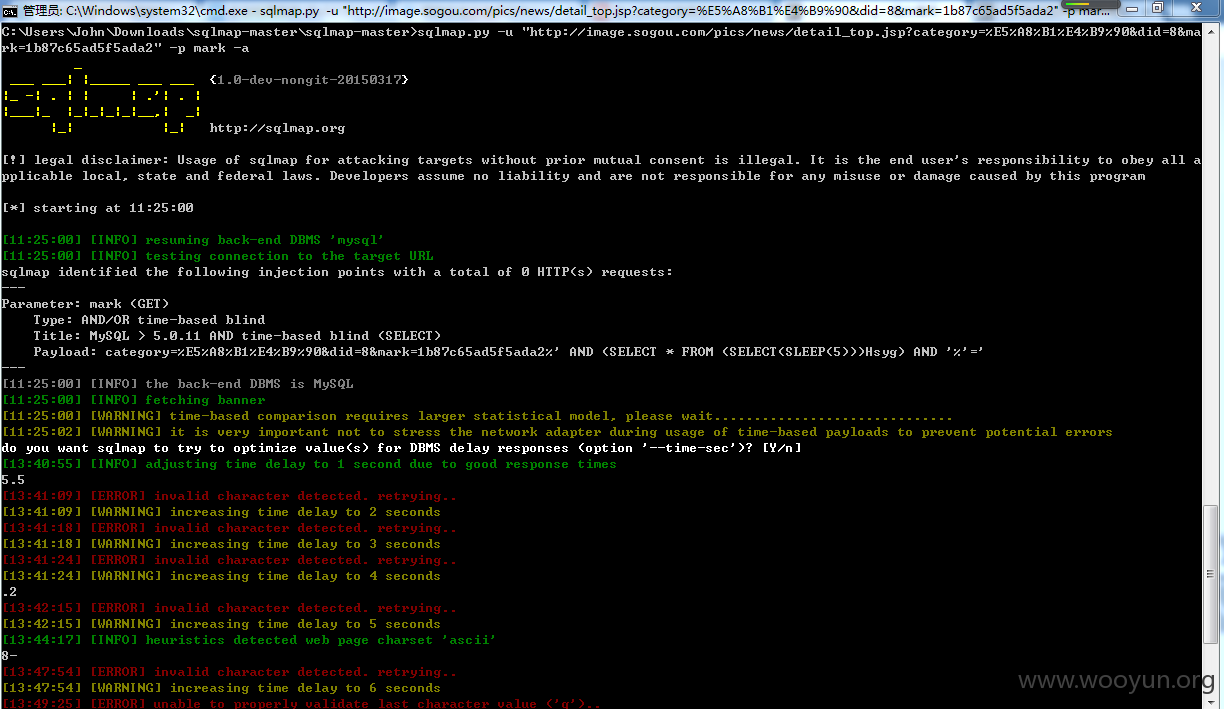Click the 'starting at 11:25:00' line

98,208
